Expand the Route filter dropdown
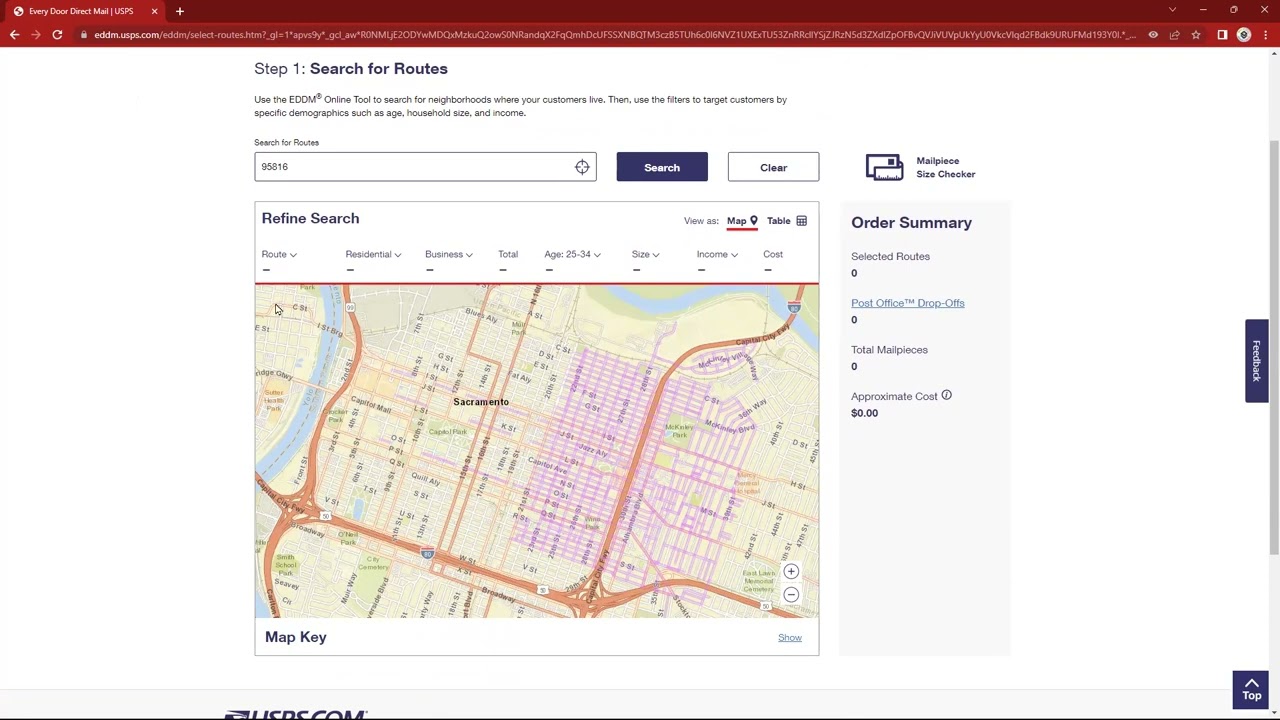1280x720 pixels. [x=279, y=254]
